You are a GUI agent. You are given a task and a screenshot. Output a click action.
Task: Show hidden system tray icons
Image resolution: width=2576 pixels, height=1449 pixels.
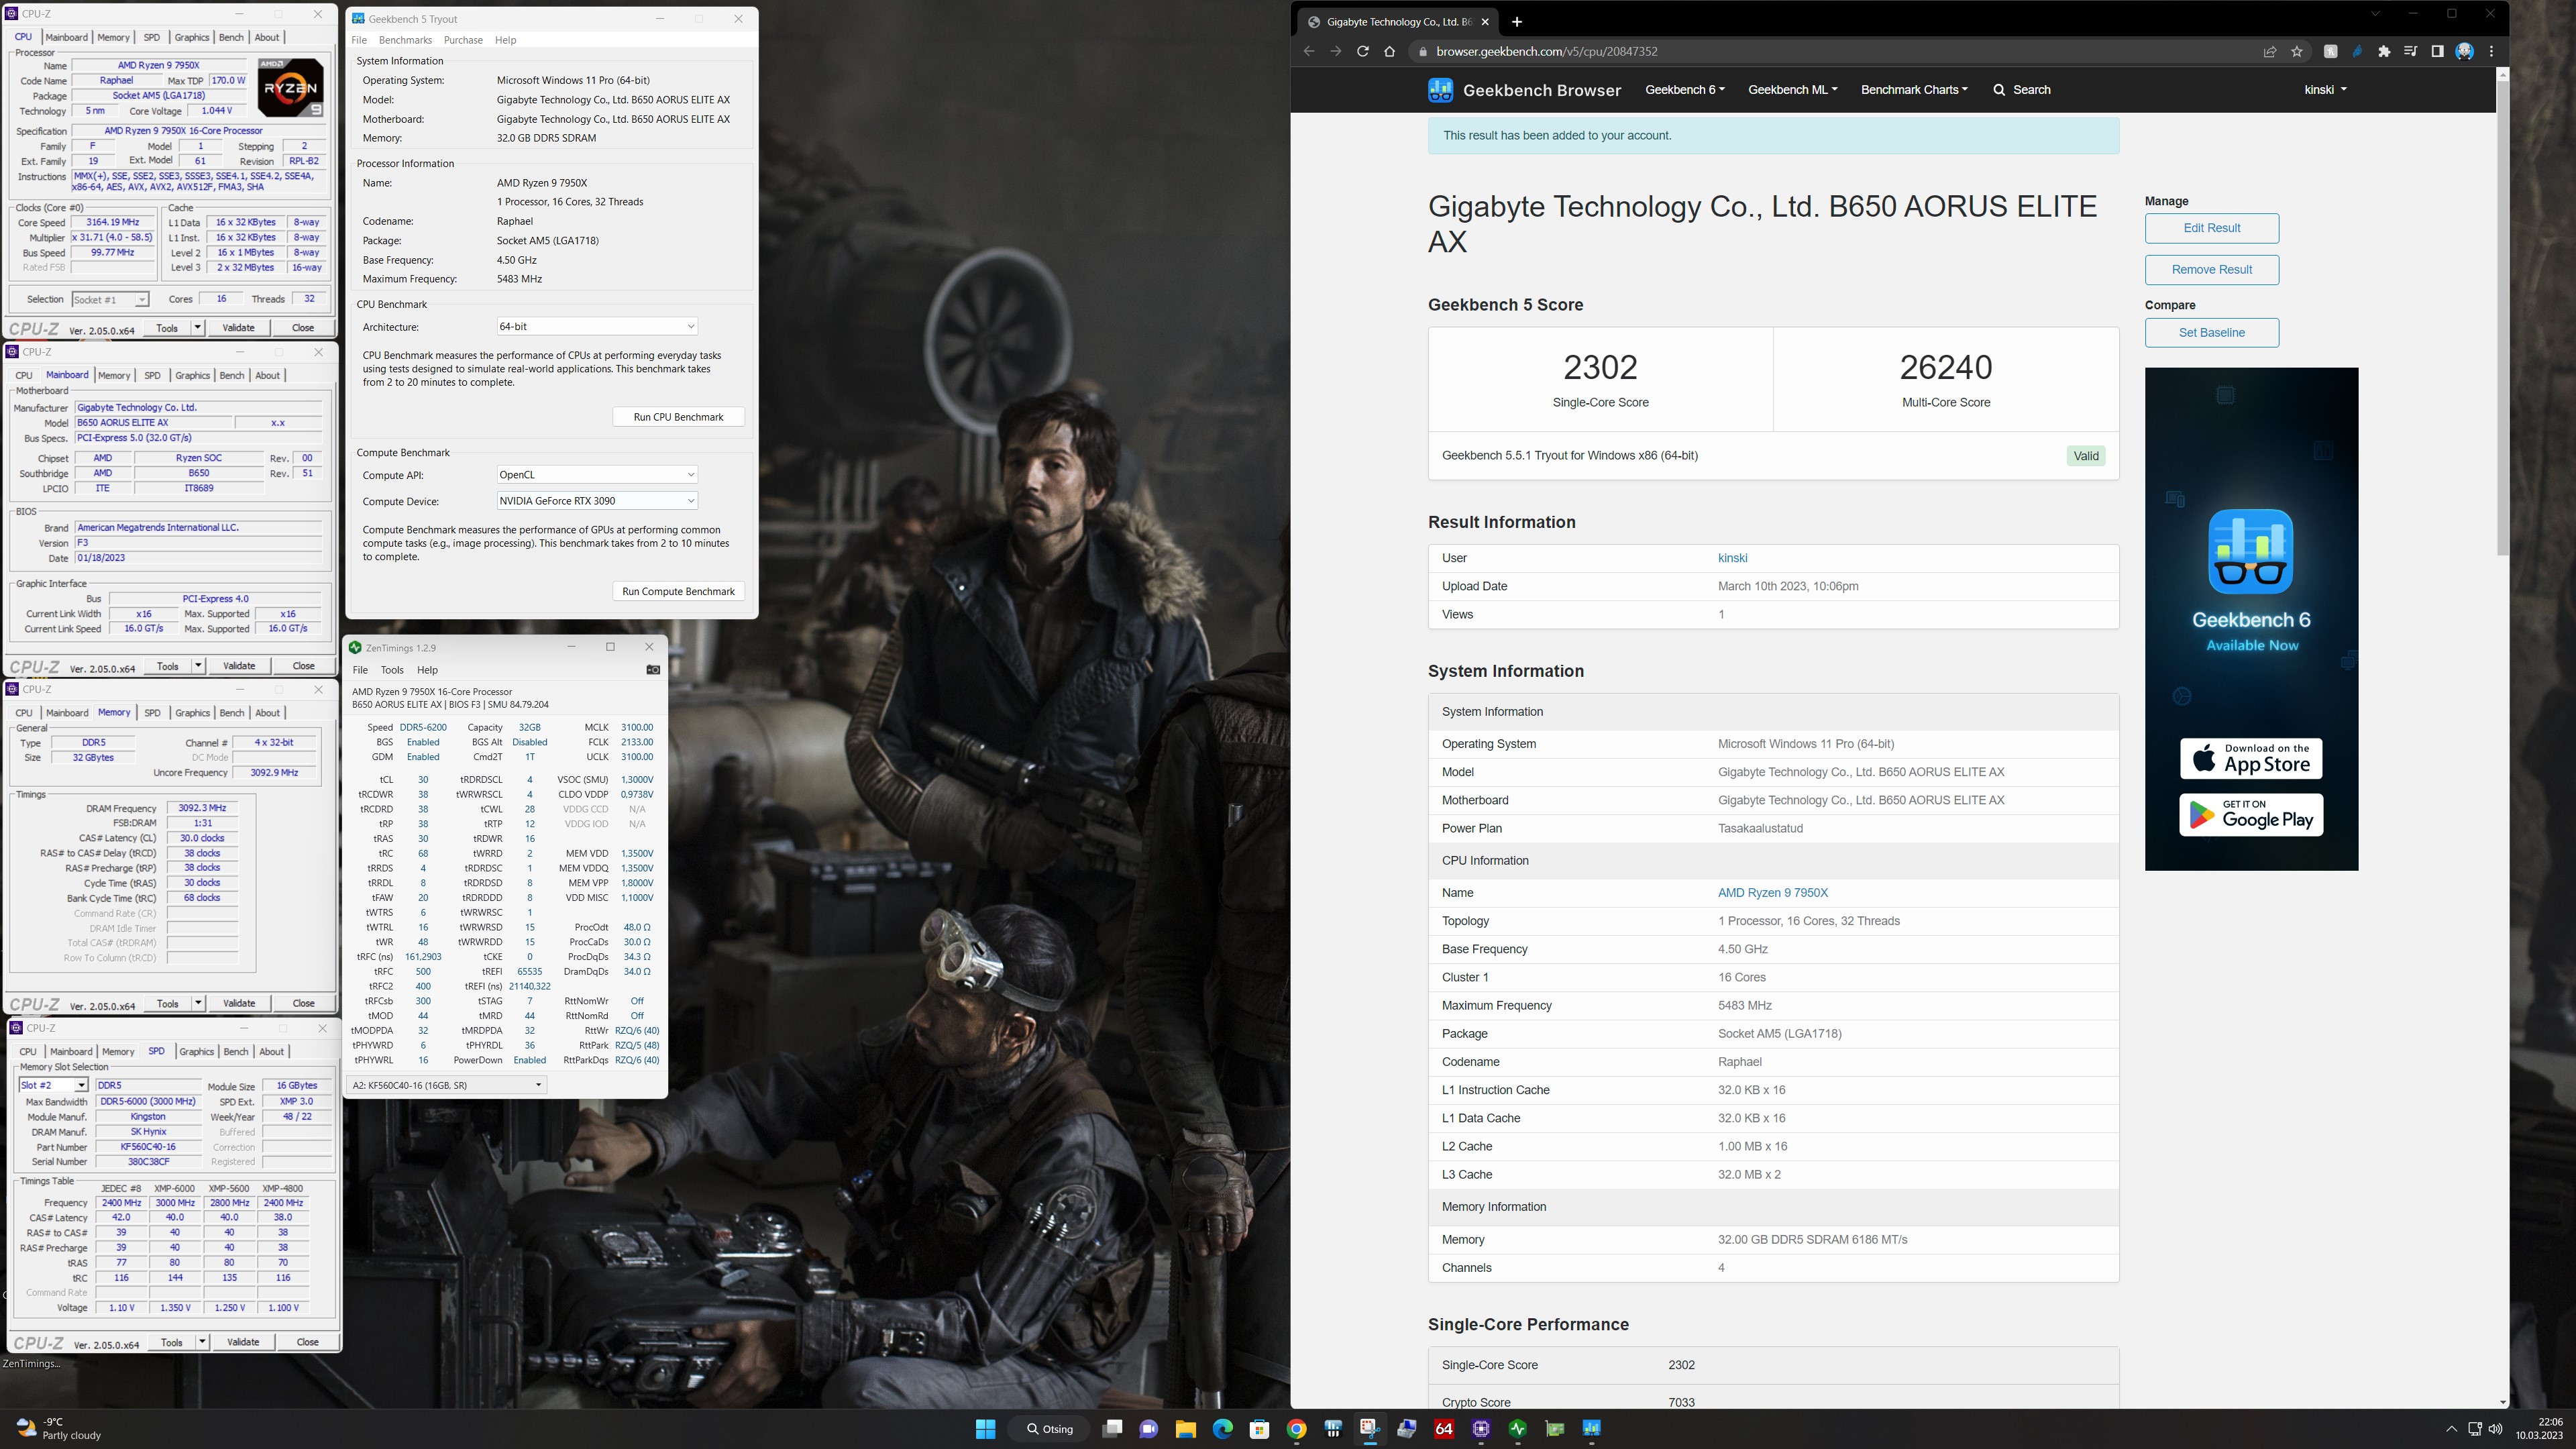click(2451, 1429)
